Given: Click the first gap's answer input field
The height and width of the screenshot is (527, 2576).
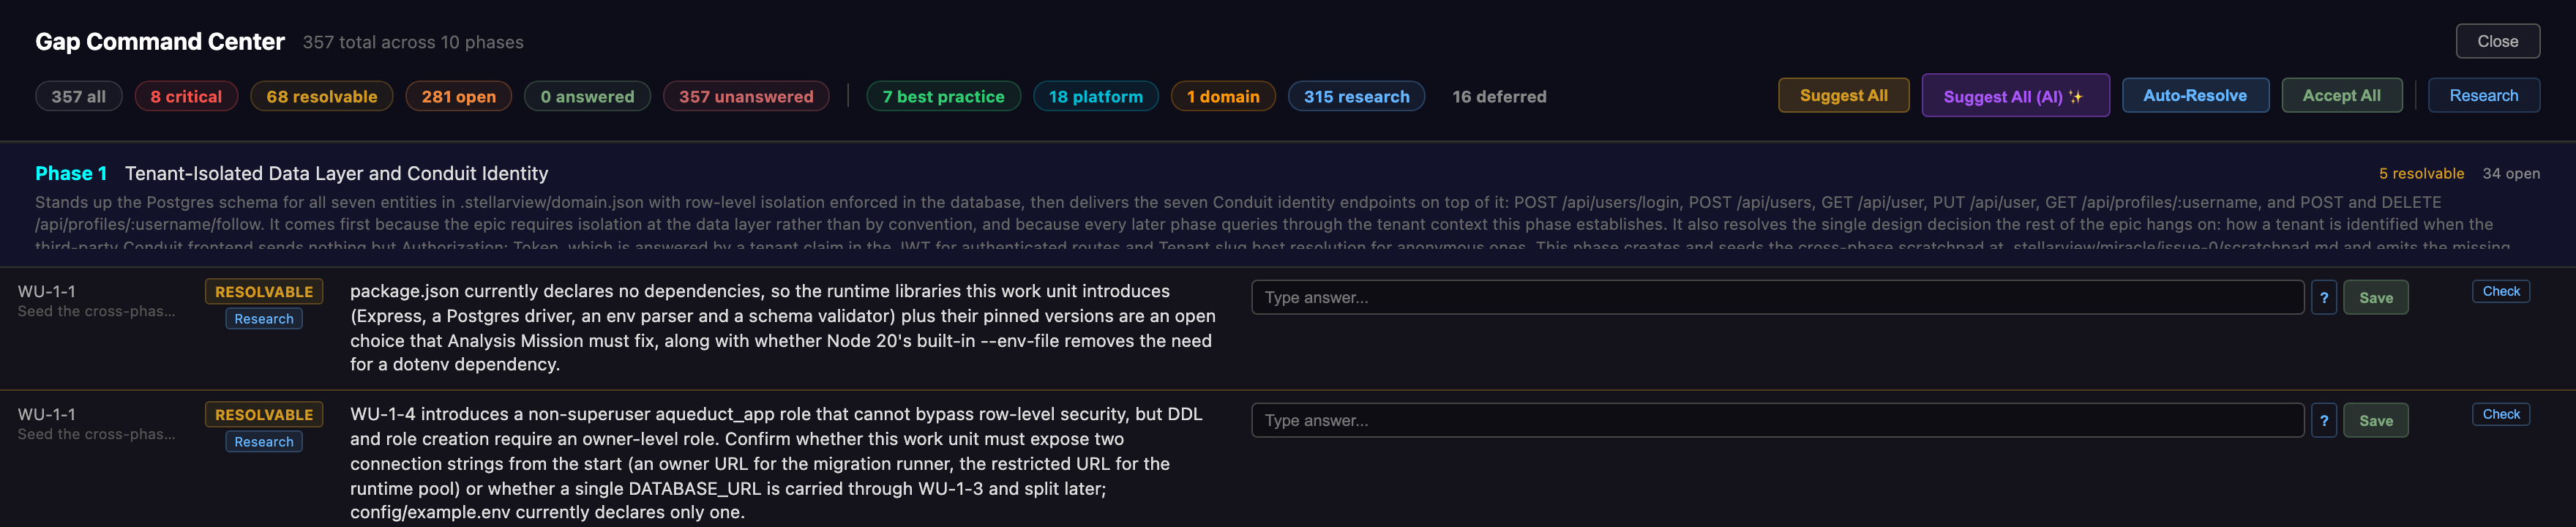Looking at the screenshot, I should click(1777, 297).
